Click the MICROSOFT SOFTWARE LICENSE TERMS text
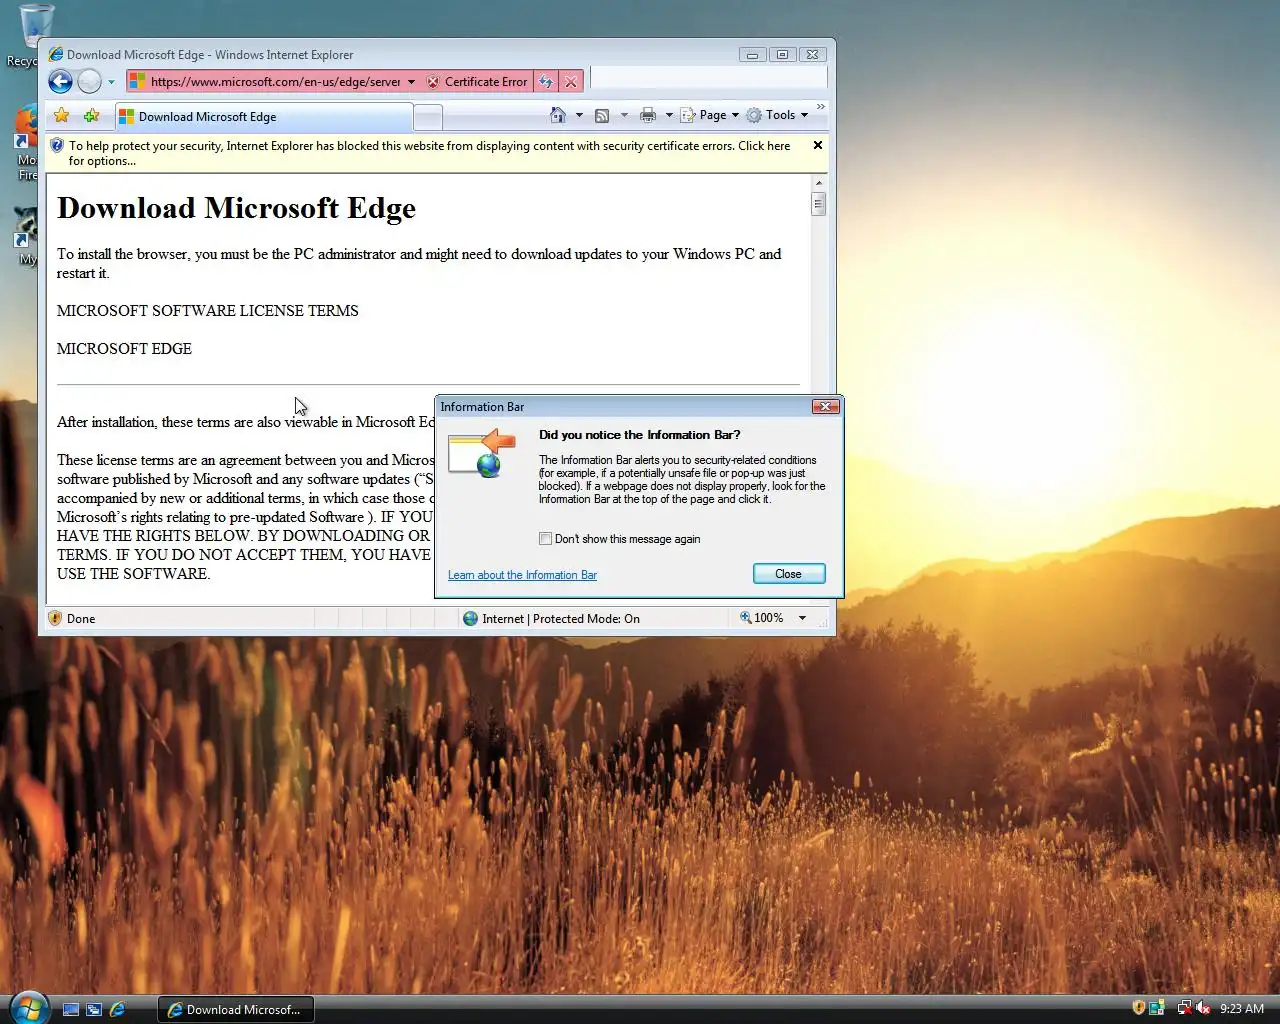The height and width of the screenshot is (1024, 1280). click(208, 311)
